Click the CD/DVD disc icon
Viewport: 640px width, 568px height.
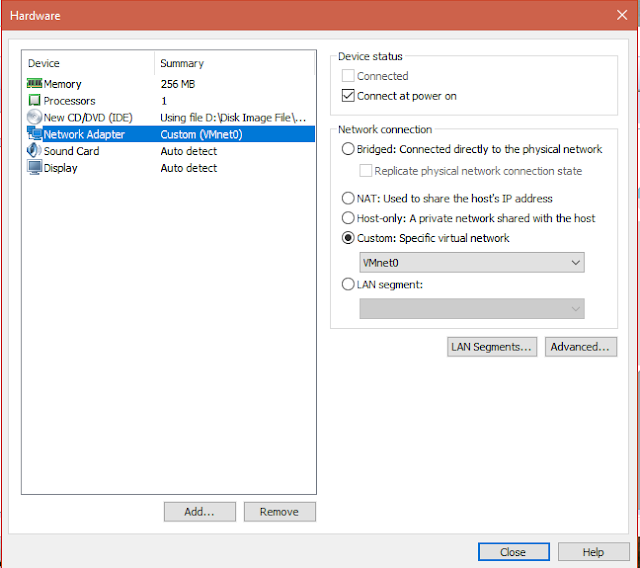tap(34, 117)
